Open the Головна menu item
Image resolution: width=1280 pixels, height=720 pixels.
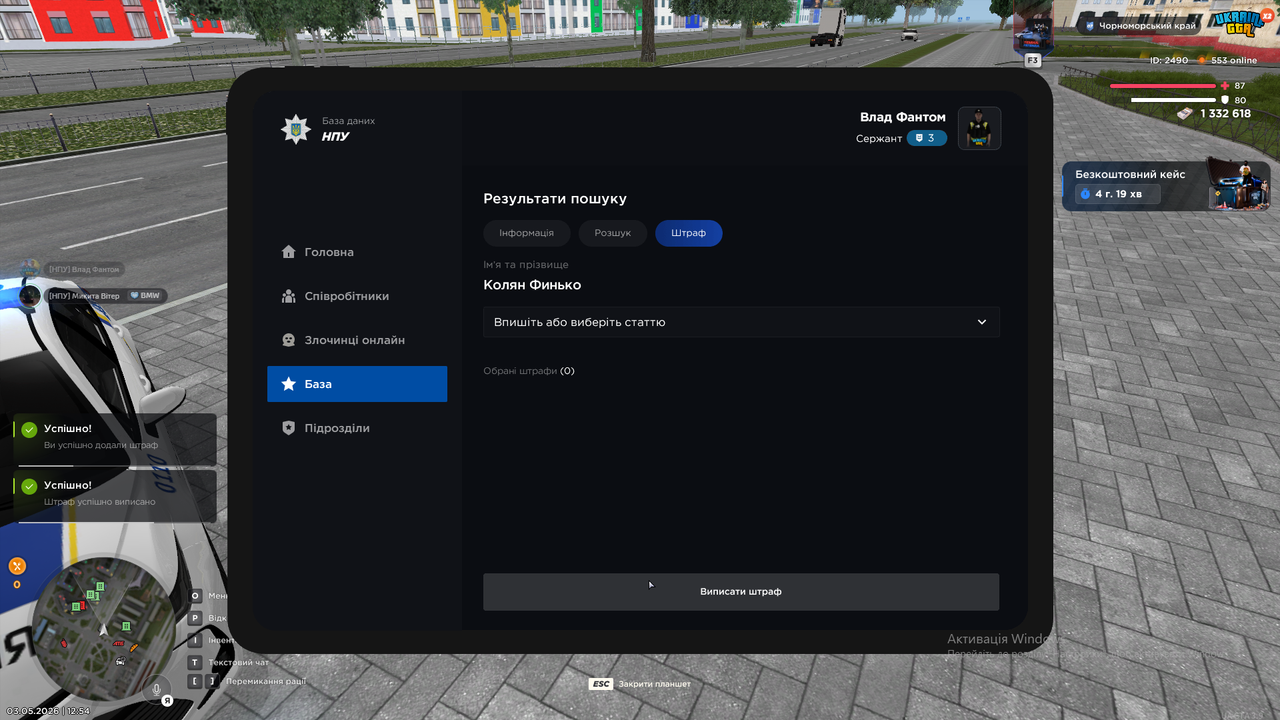(x=357, y=252)
